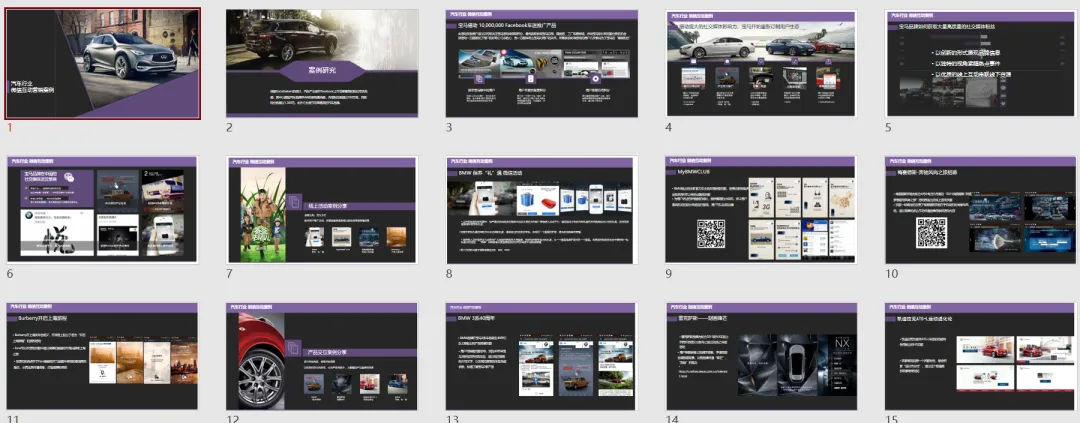Select slide 3 thumbnail about BMW Facebook promotion
The width and height of the screenshot is (1080, 423).
tap(542, 63)
